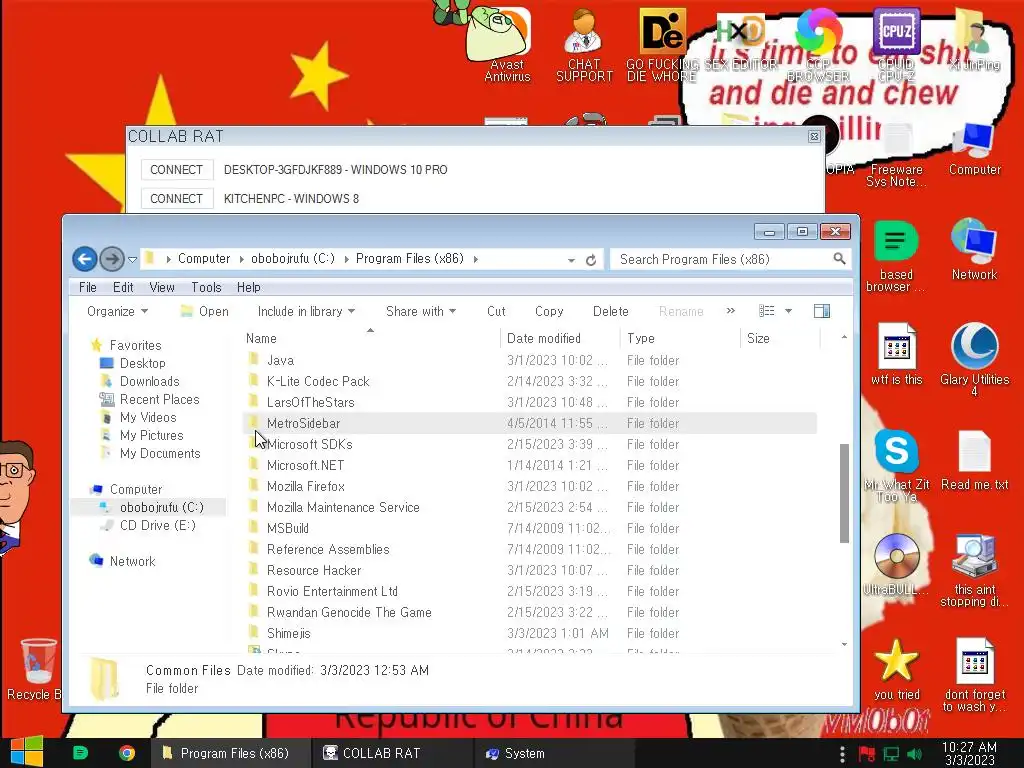Launch Glary Utilities 4 from desktop
The width and height of the screenshot is (1024, 768).
pos(974,359)
